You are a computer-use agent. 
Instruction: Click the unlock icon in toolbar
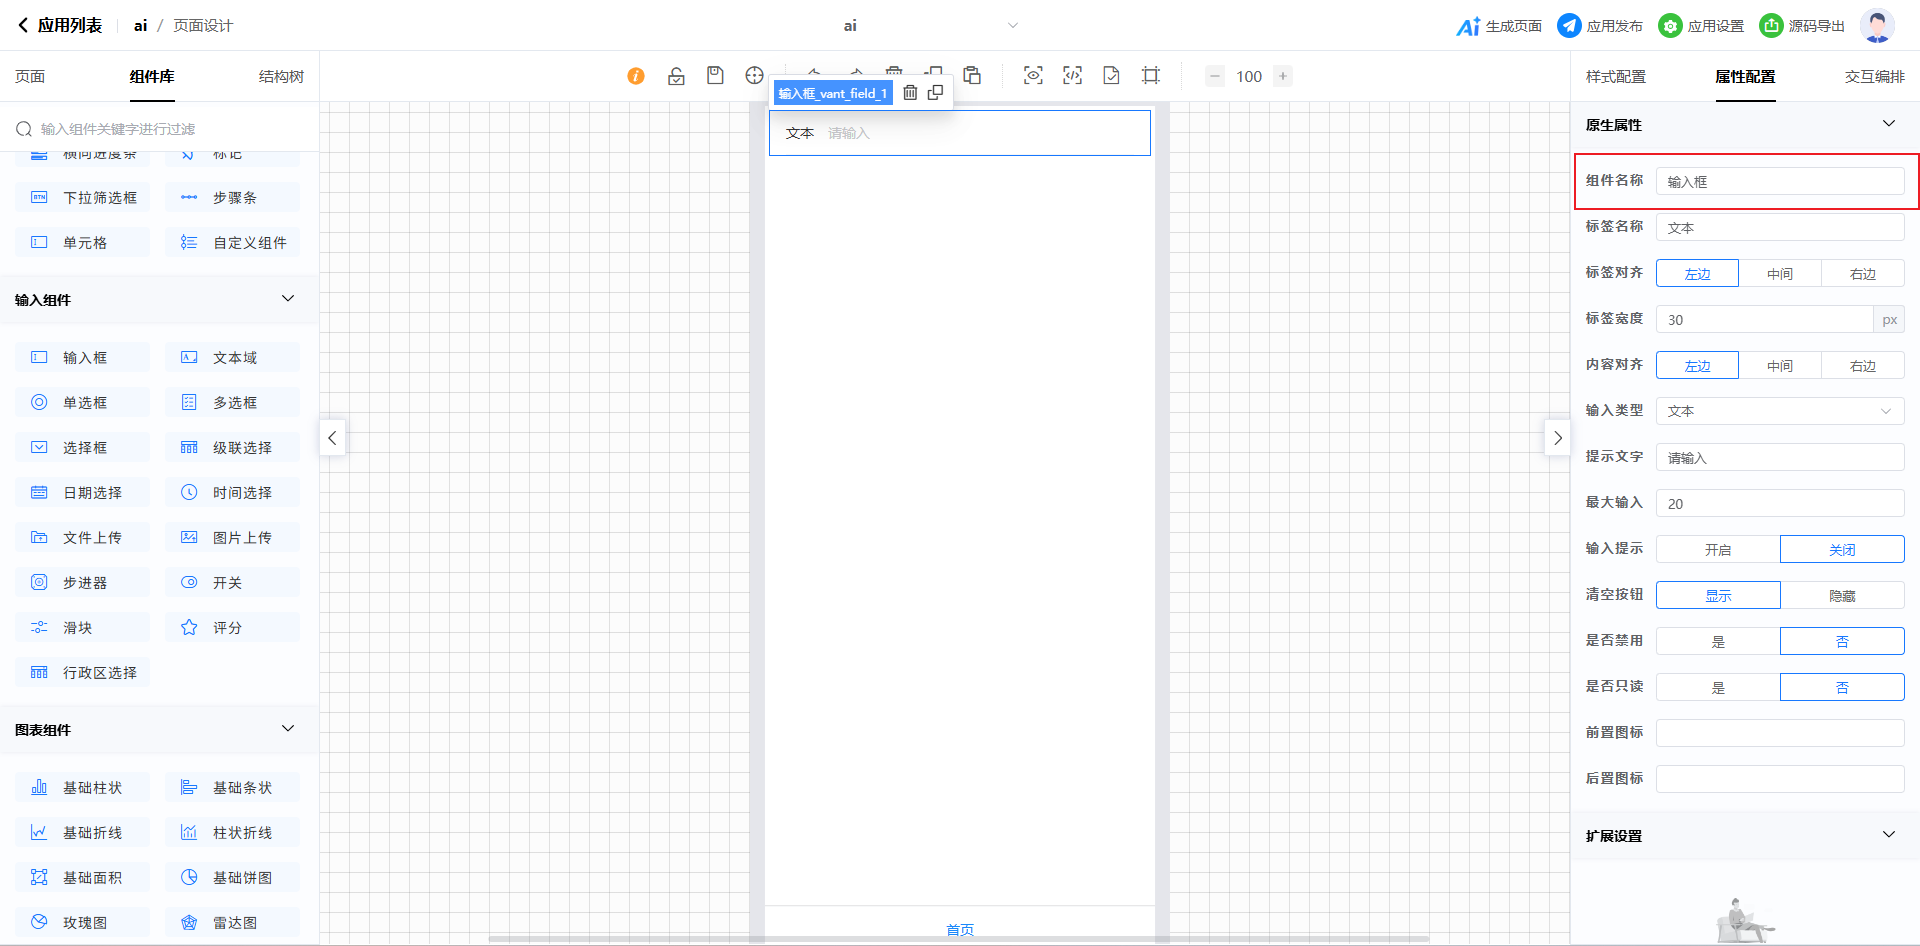(676, 76)
